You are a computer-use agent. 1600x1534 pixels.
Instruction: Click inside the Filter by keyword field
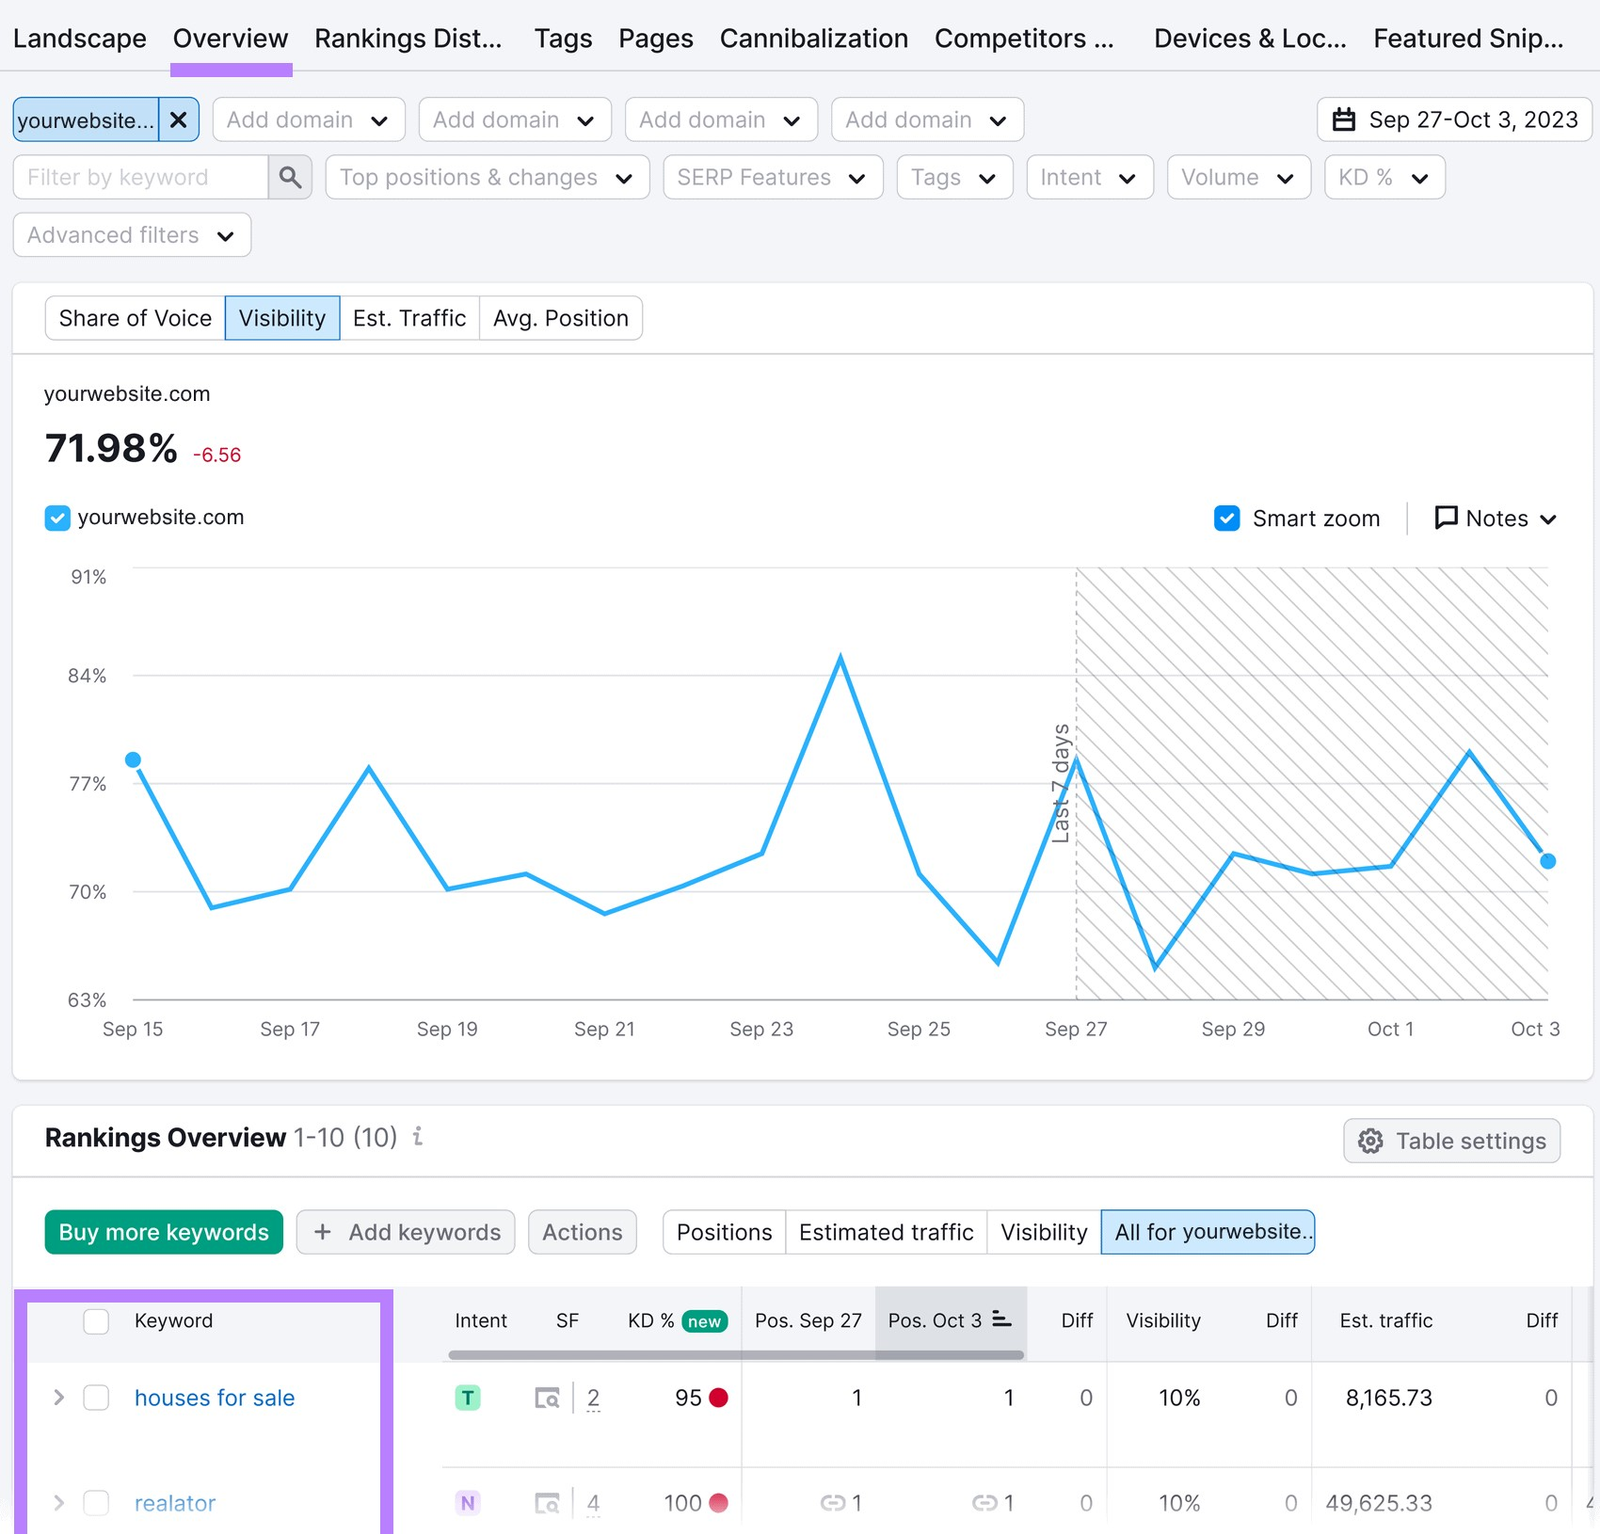tap(140, 177)
